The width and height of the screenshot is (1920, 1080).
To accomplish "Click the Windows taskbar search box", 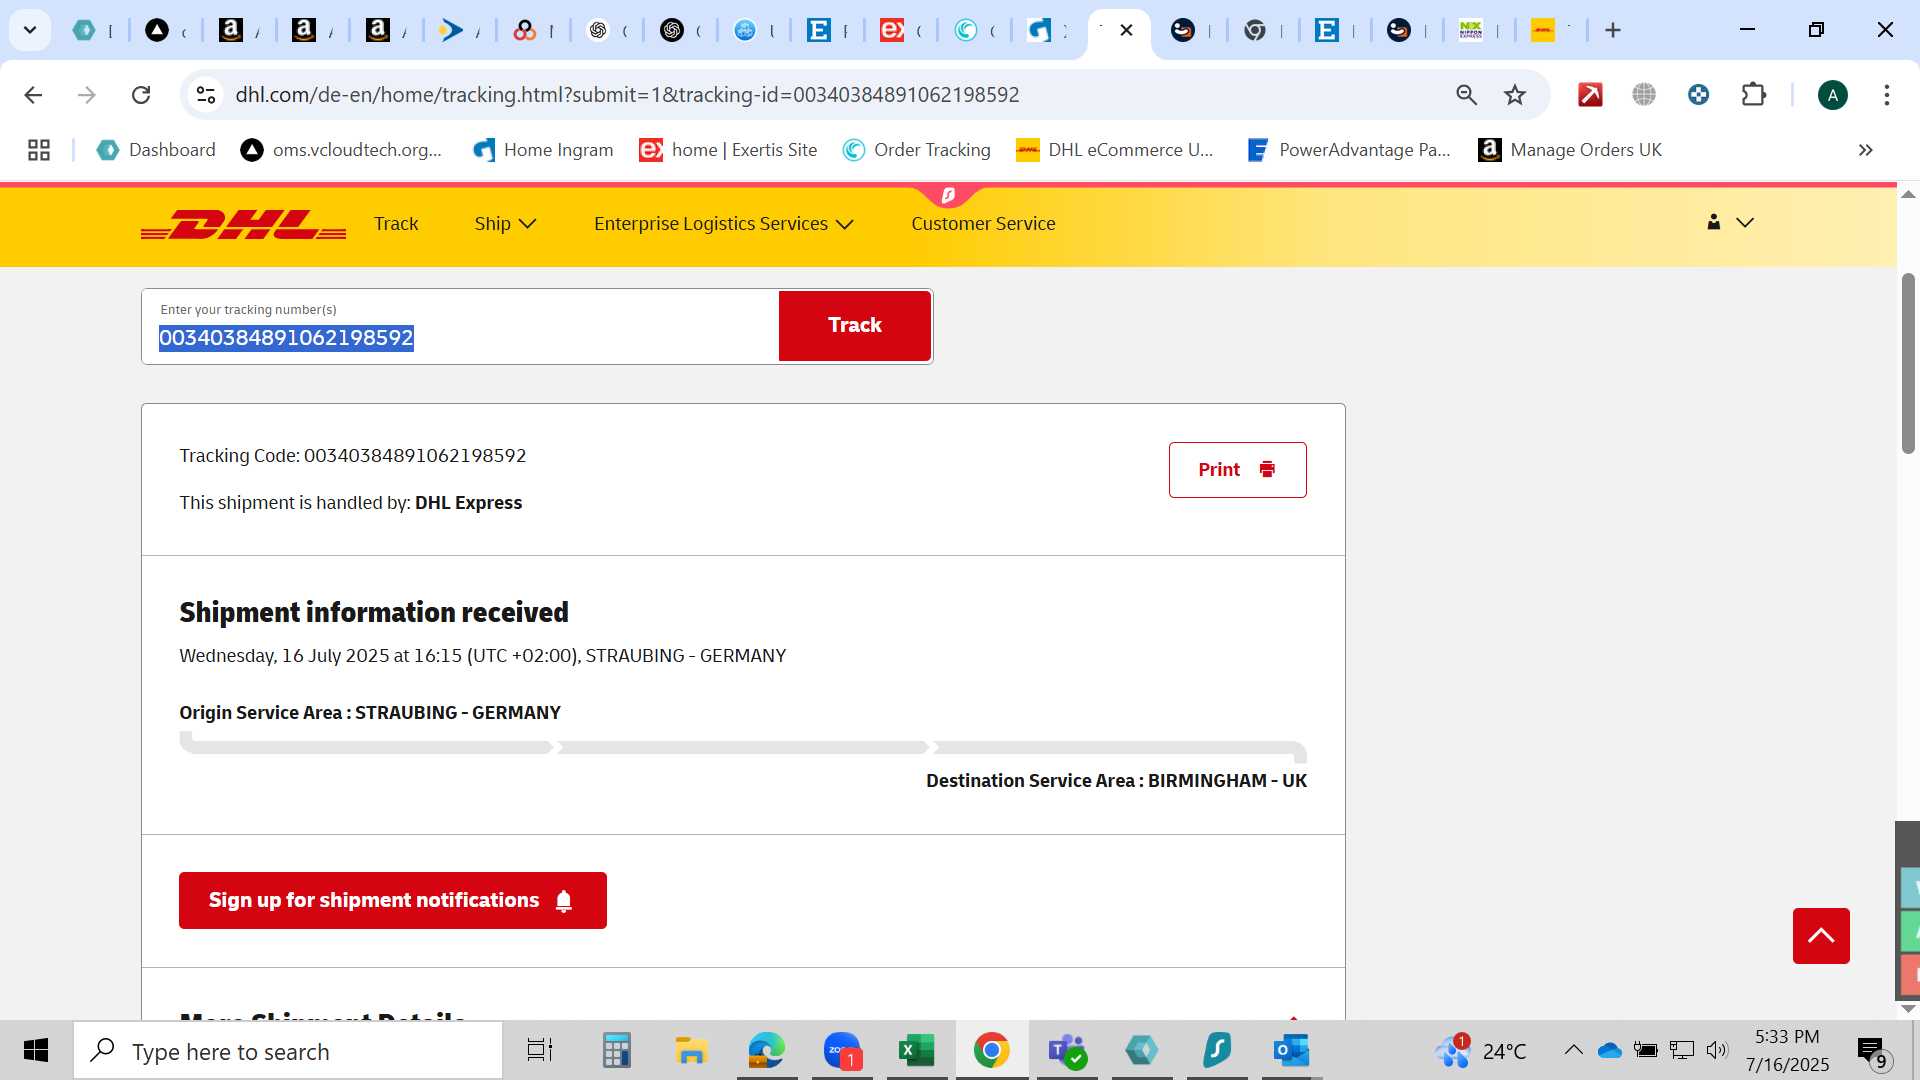I will point(288,1051).
